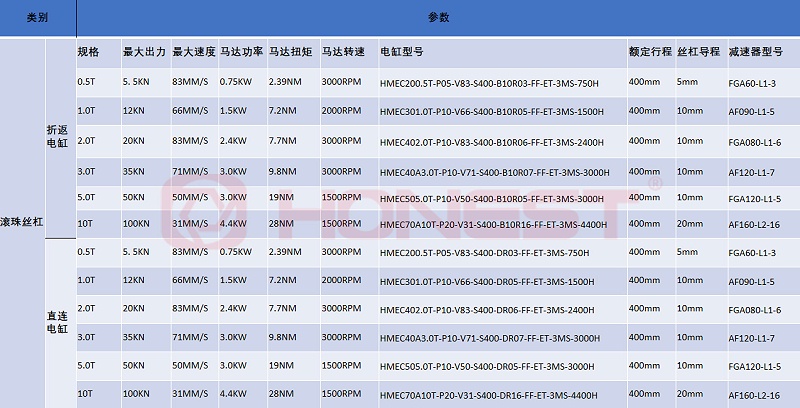Click the 马达转速 column header

pos(342,51)
